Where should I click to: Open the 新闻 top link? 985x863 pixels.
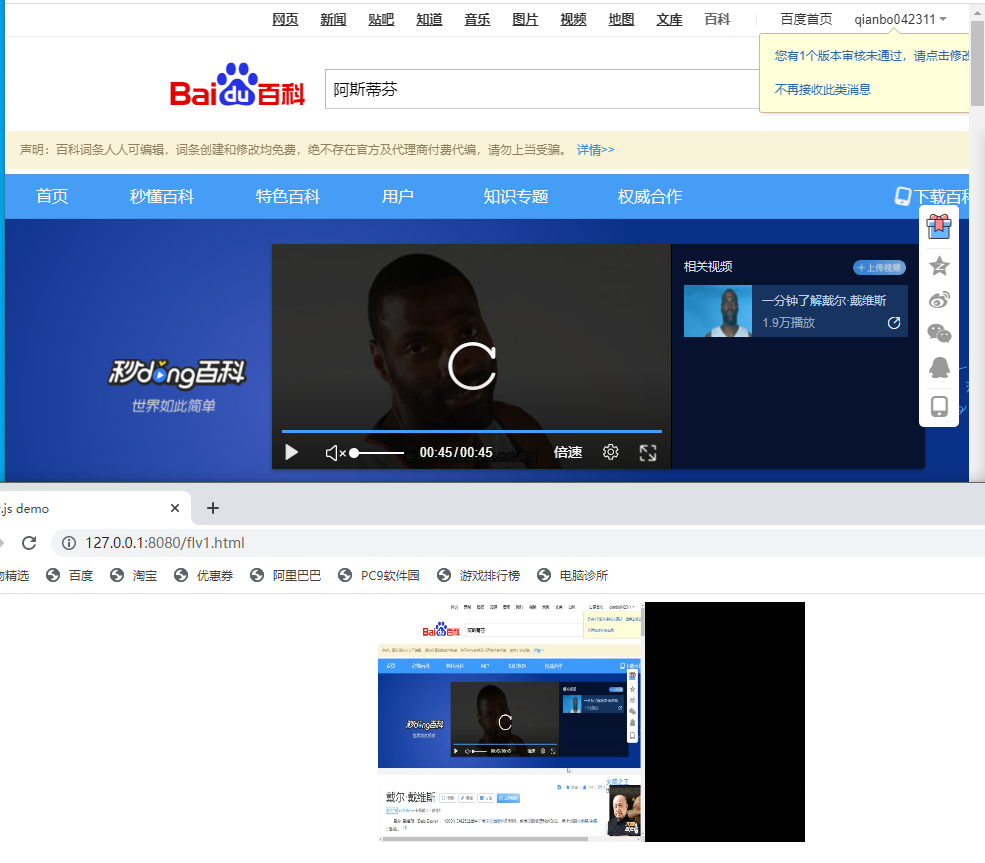point(333,19)
